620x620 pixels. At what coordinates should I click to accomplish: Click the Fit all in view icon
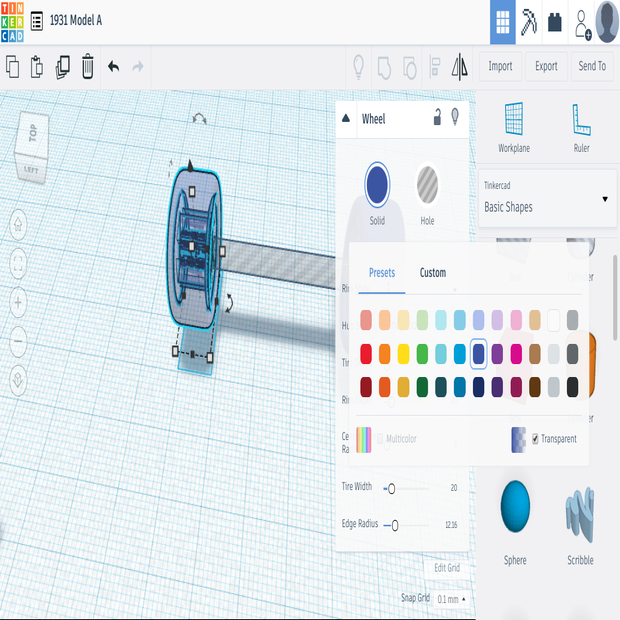18,263
